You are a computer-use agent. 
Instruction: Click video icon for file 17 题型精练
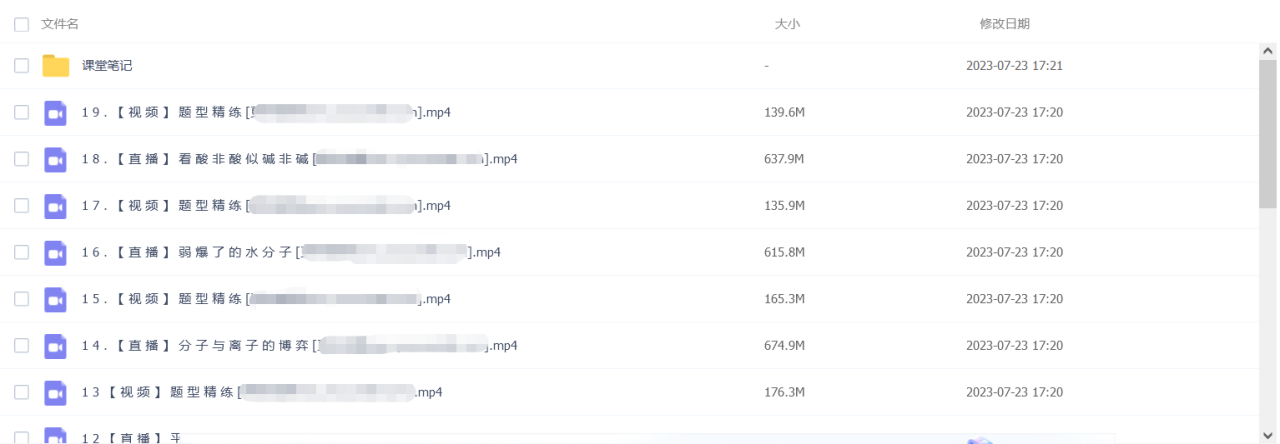click(55, 206)
